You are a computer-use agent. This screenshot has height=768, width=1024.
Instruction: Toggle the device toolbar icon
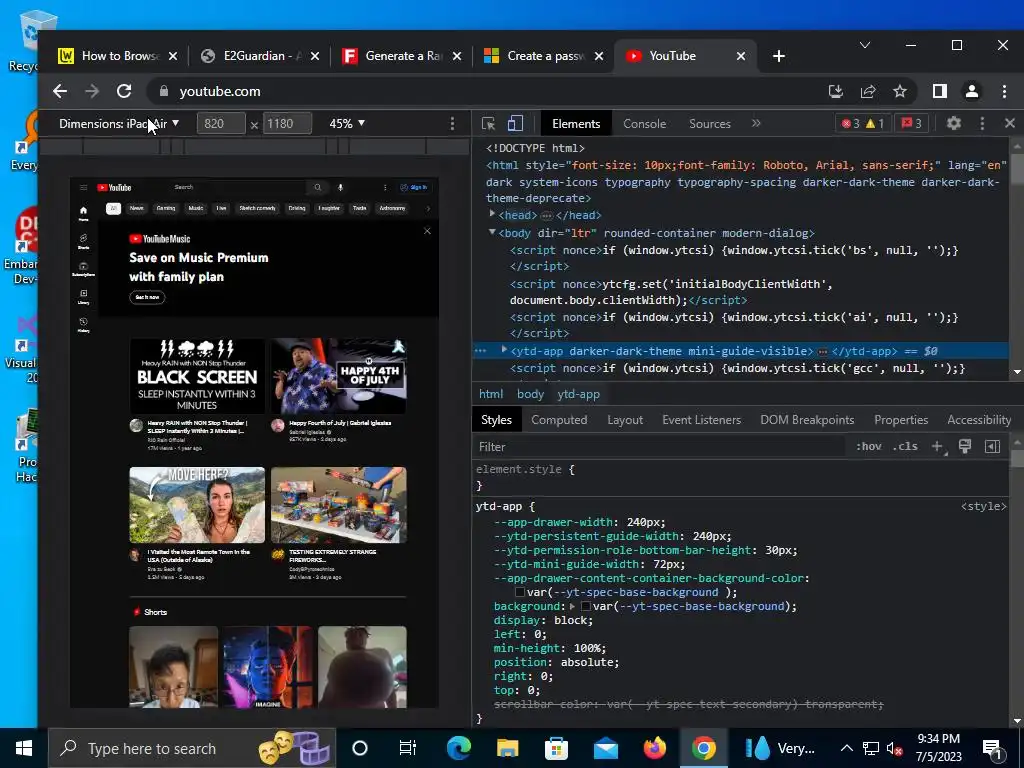[x=515, y=123]
